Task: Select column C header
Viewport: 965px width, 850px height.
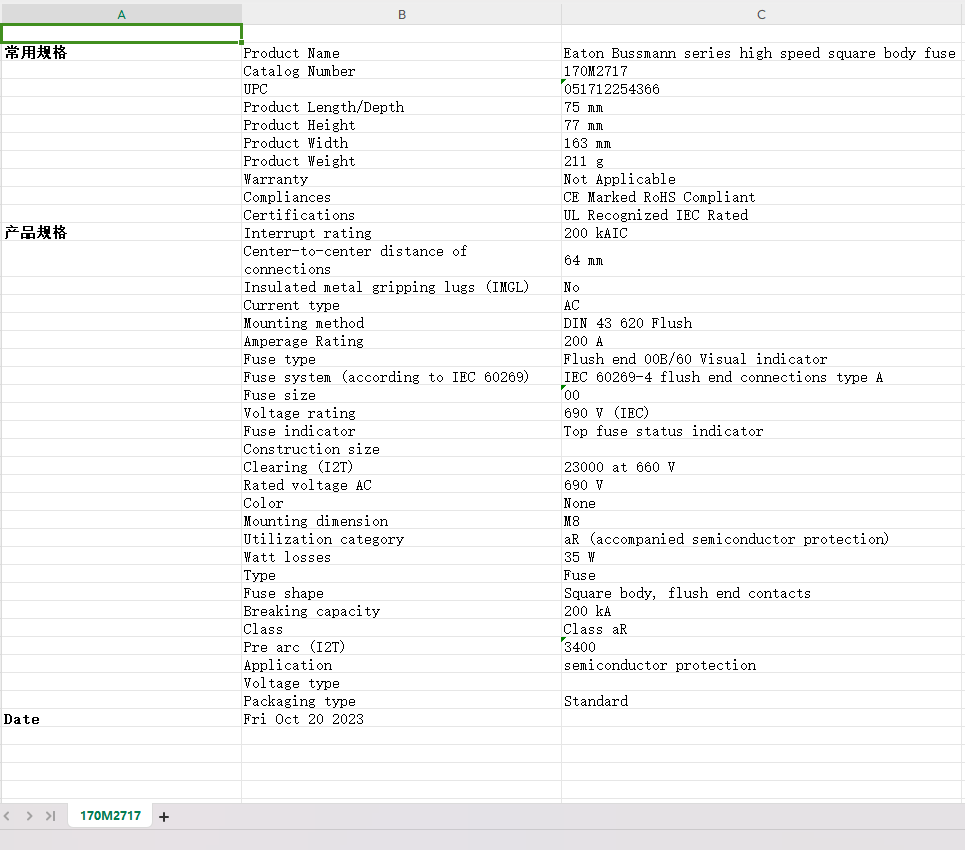Action: pyautogui.click(x=762, y=14)
